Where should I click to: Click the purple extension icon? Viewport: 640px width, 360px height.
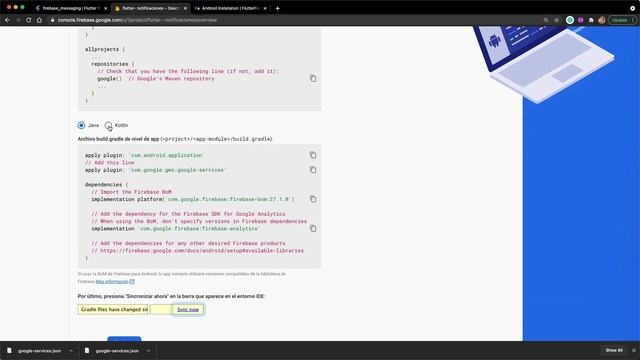580,20
